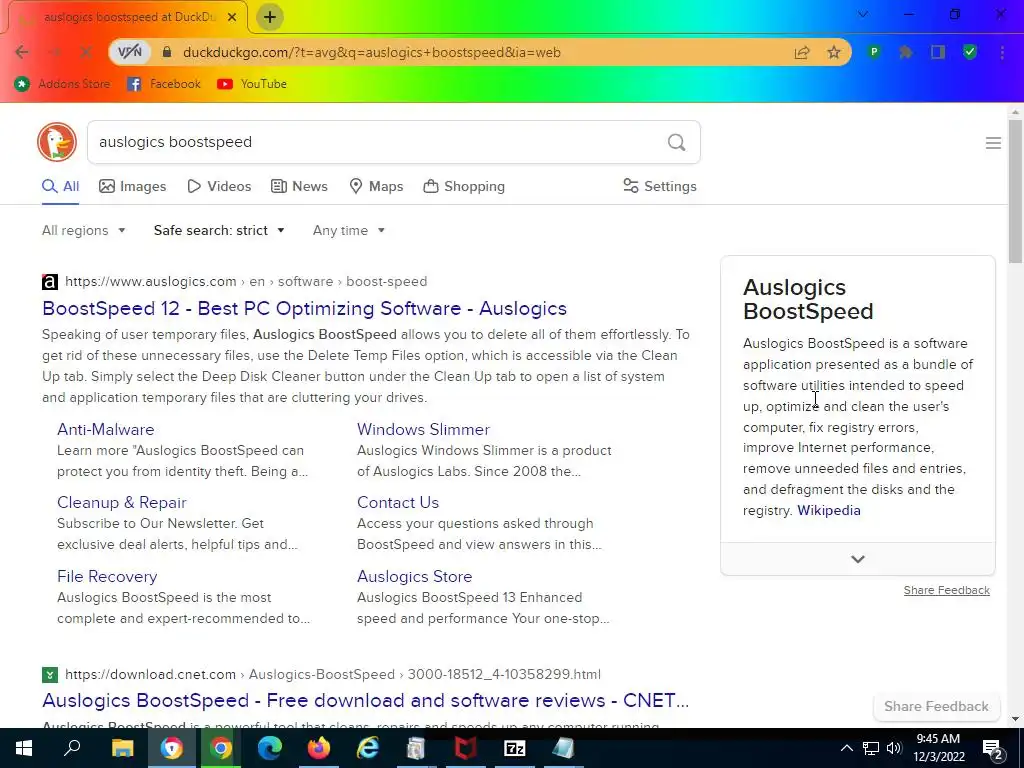
Task: Expand the All regions dropdown
Action: click(x=84, y=231)
